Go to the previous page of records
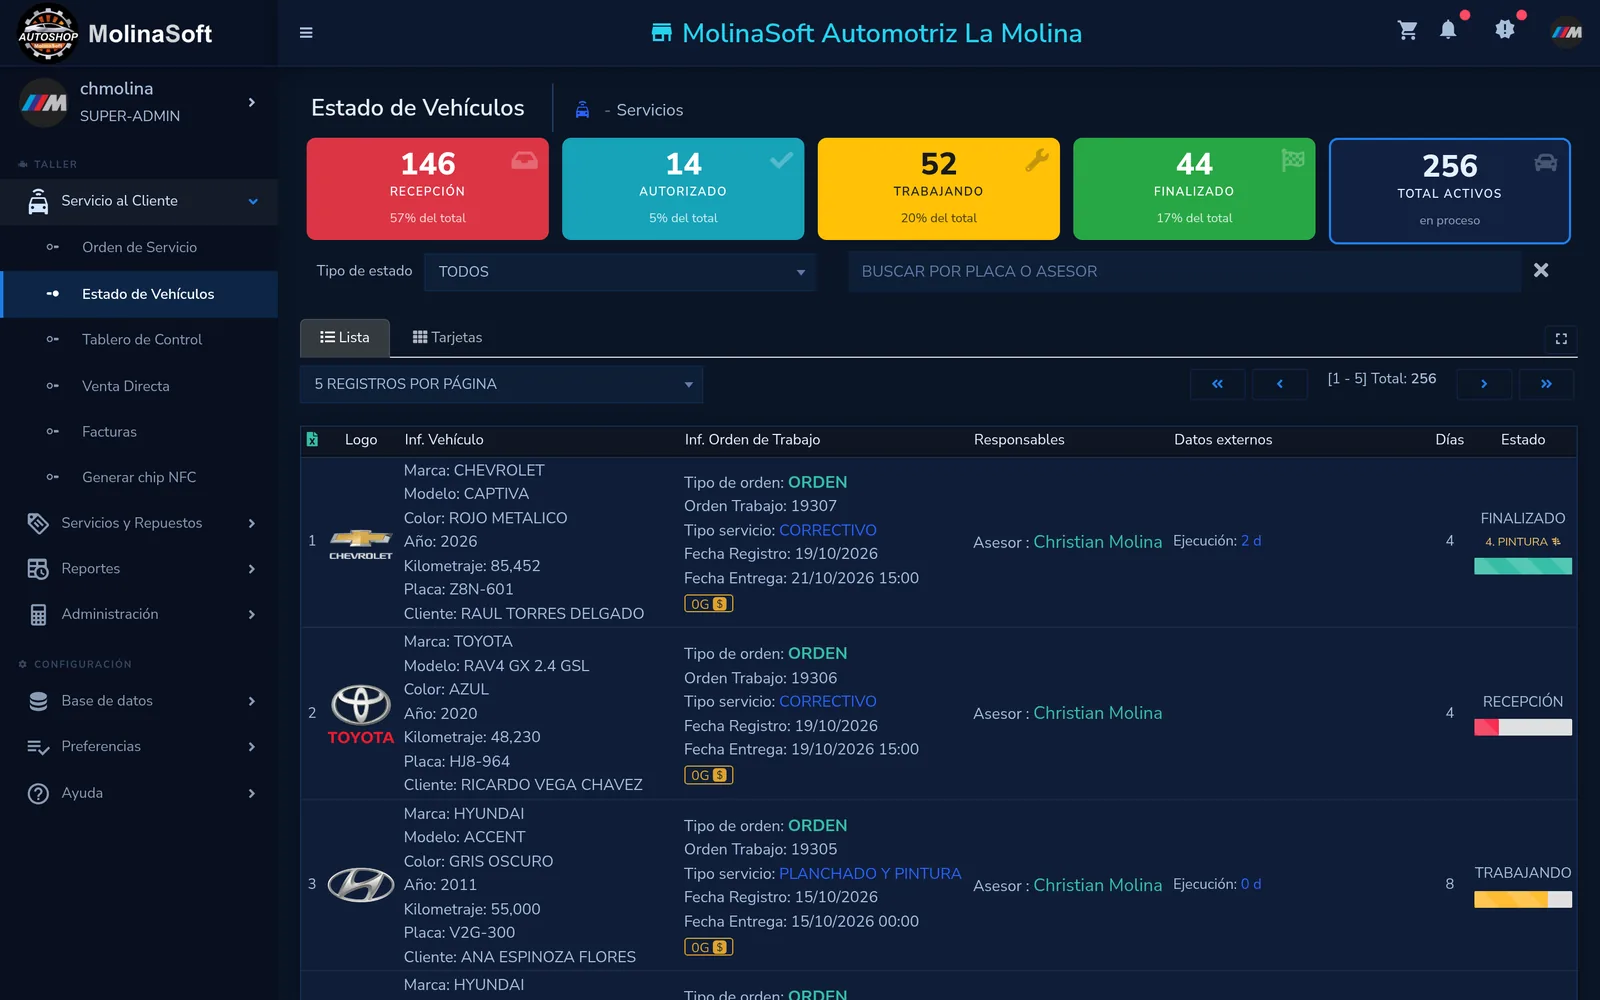This screenshot has height=1000, width=1600. [1279, 384]
